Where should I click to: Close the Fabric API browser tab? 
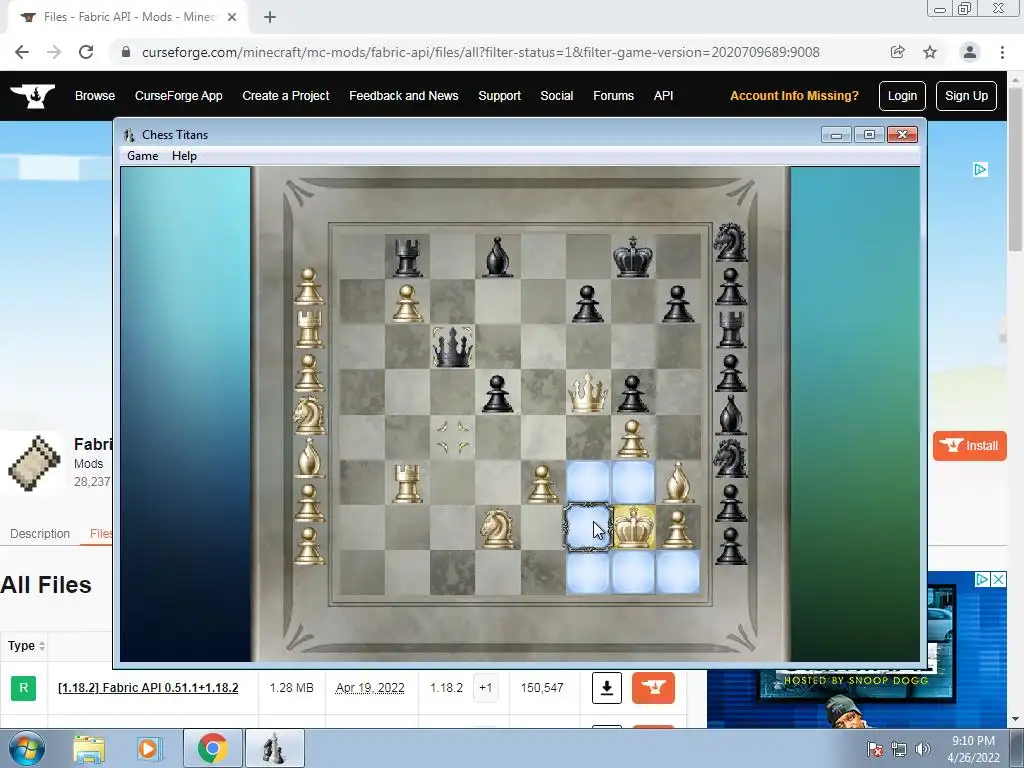[232, 18]
